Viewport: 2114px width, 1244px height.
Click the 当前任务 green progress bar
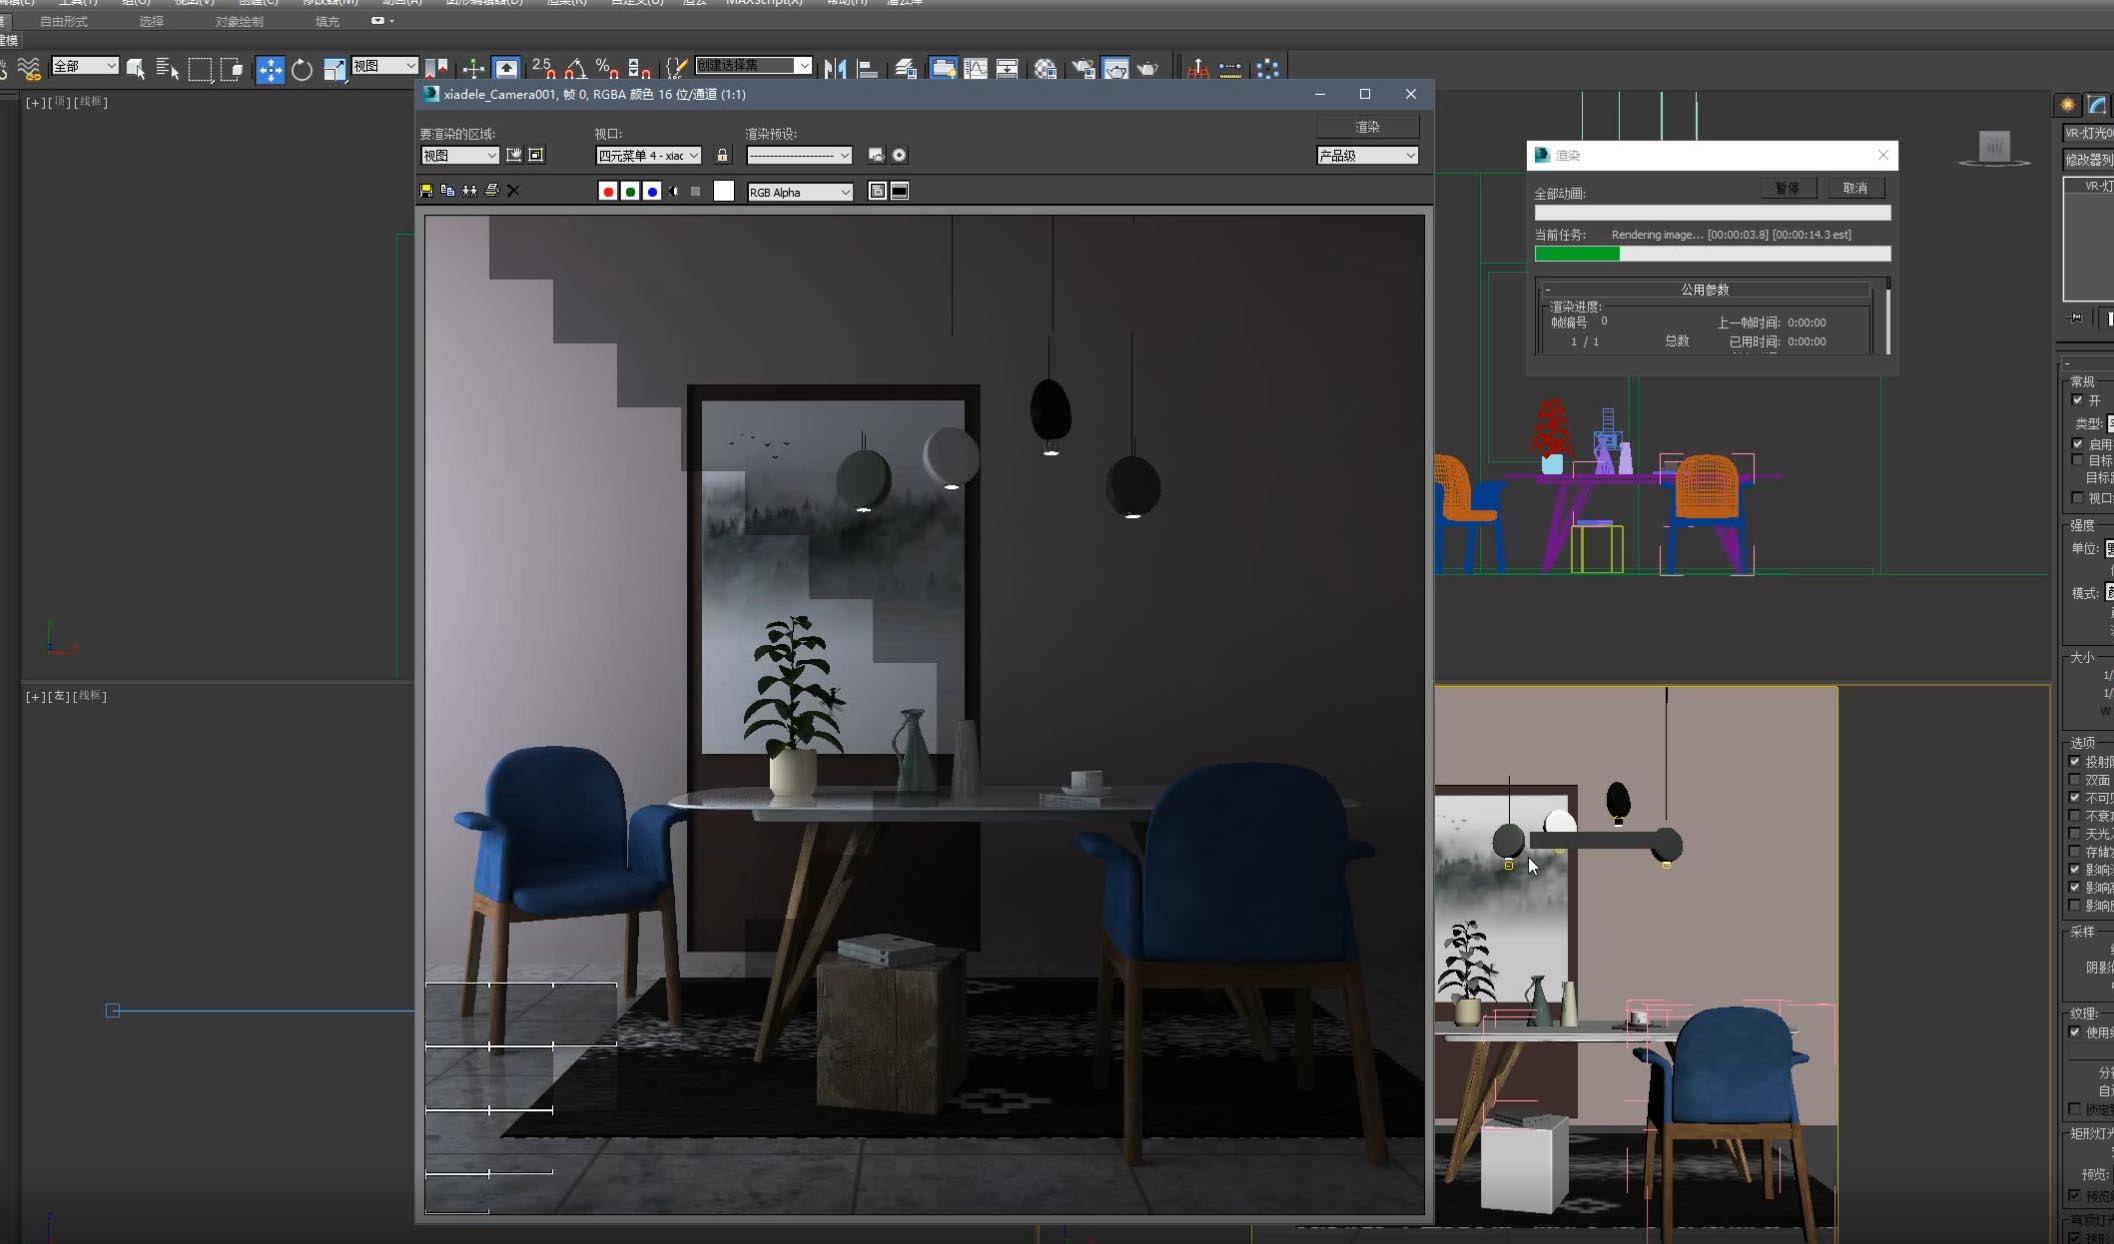tap(1712, 254)
